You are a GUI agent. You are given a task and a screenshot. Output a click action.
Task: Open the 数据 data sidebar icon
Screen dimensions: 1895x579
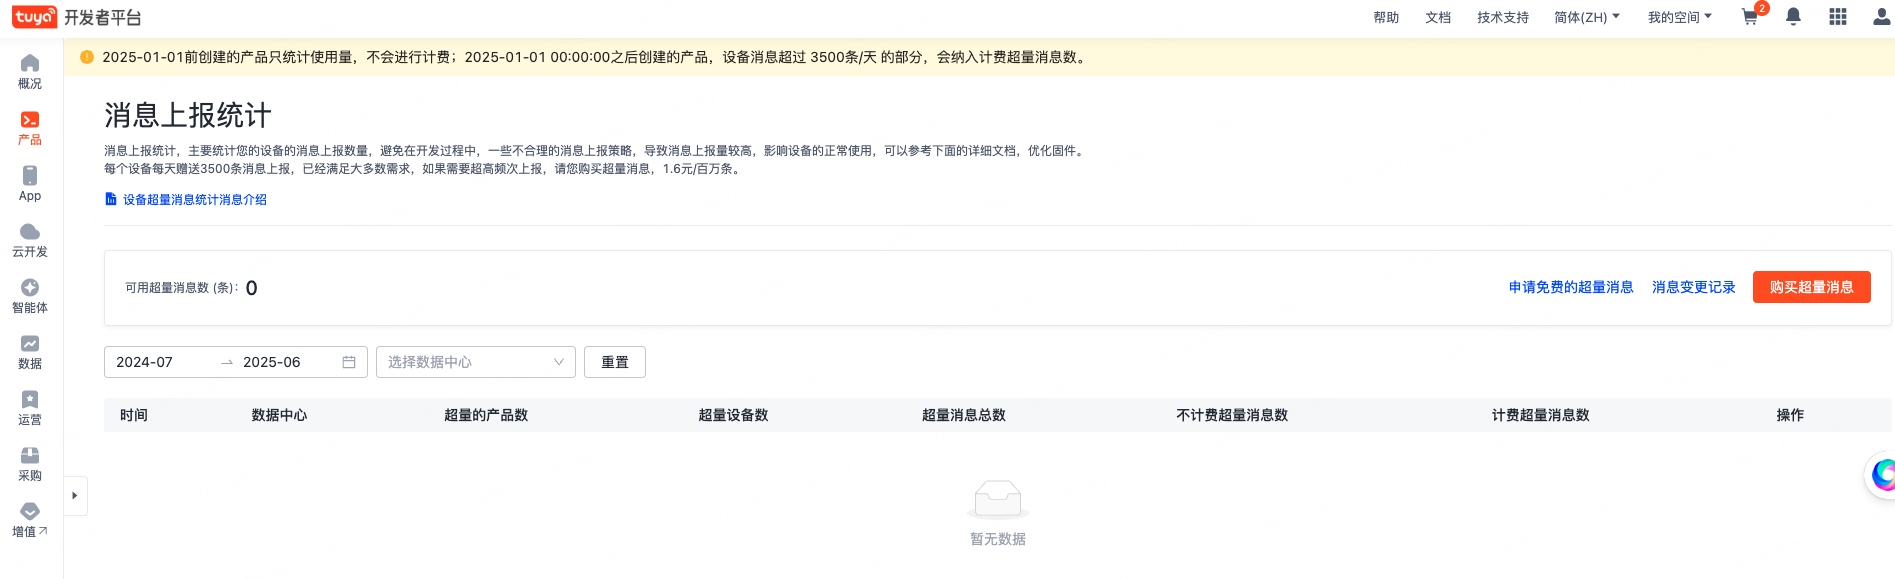tap(30, 352)
